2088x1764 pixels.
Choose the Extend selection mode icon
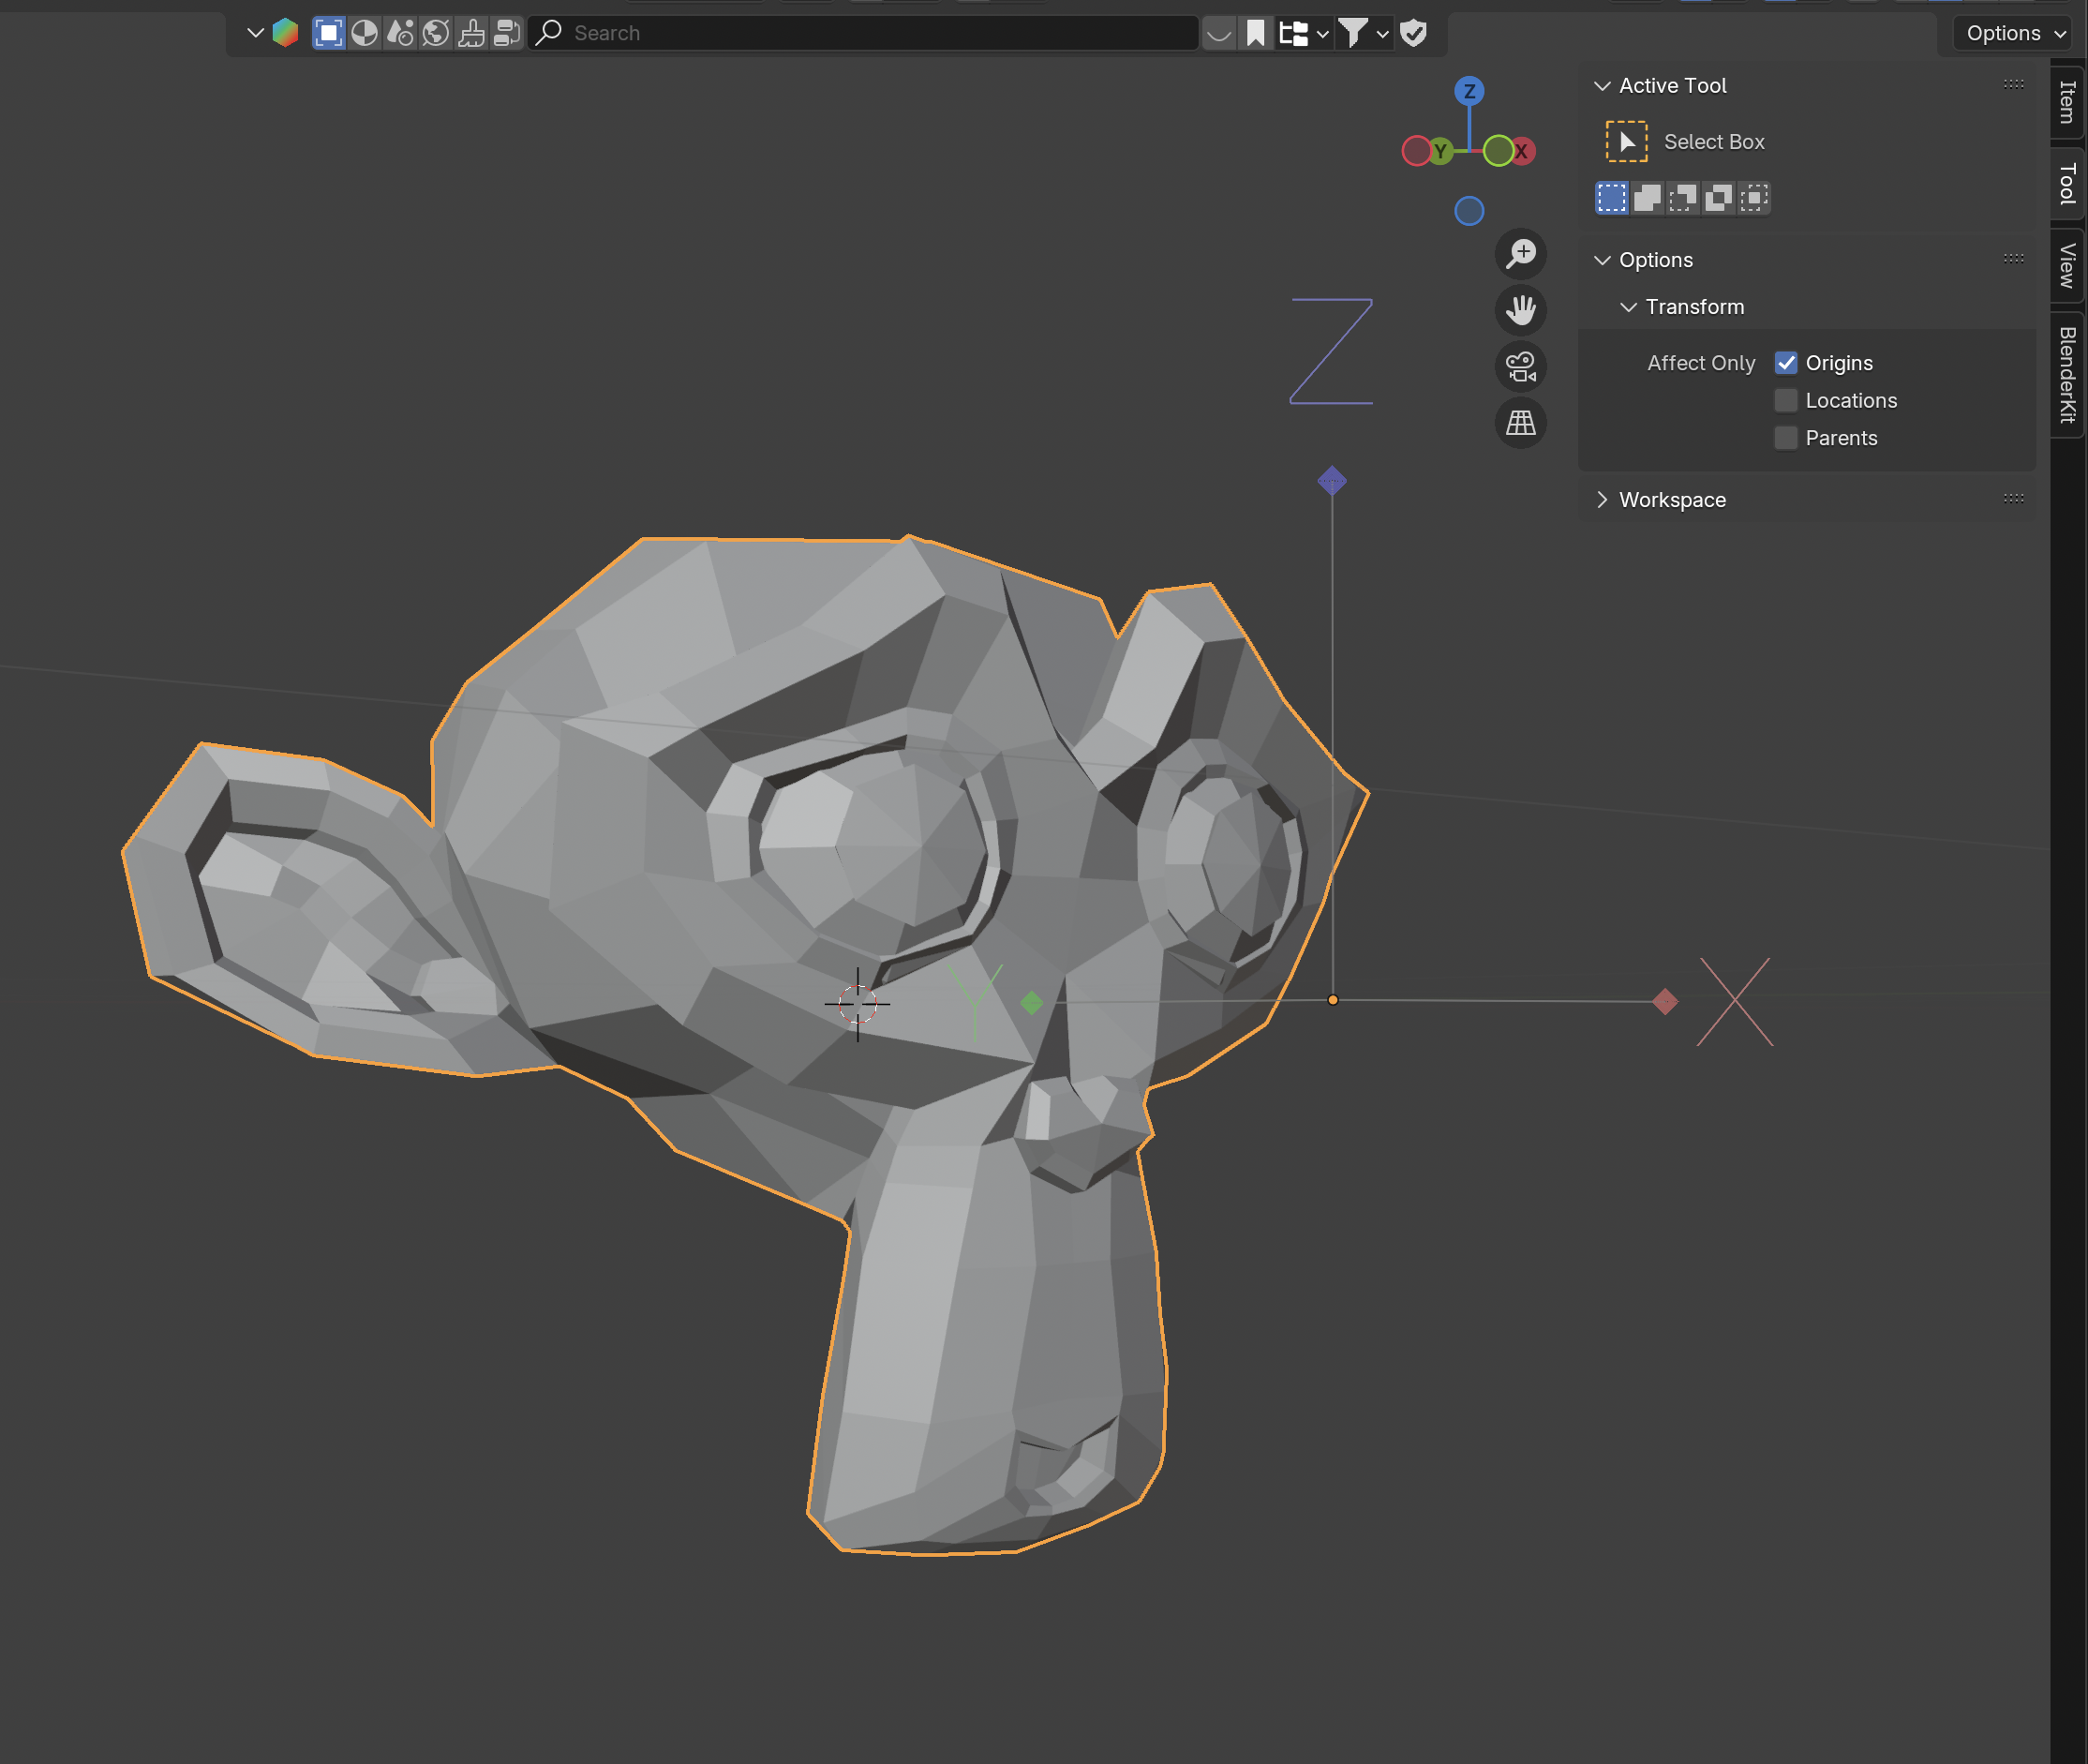1647,198
